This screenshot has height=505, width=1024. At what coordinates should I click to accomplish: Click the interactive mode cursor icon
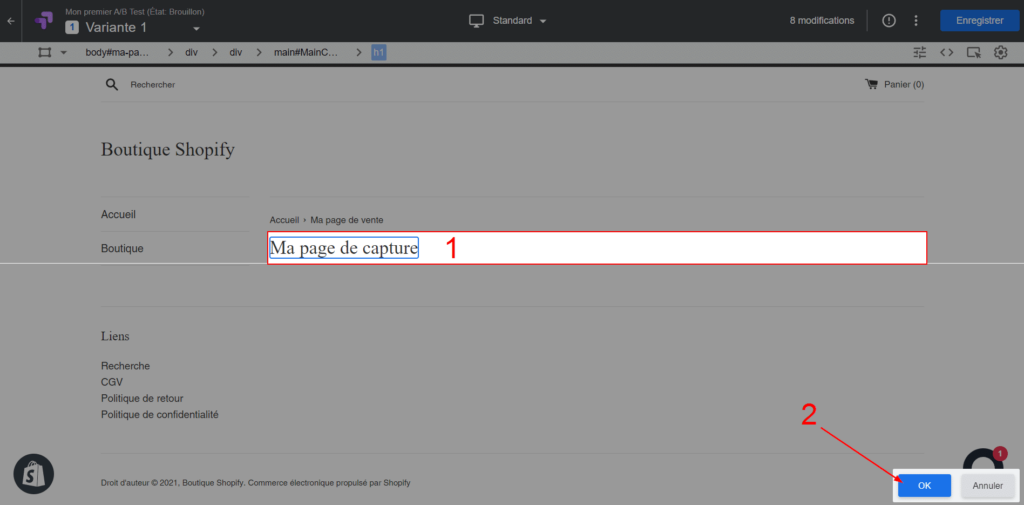coord(973,52)
